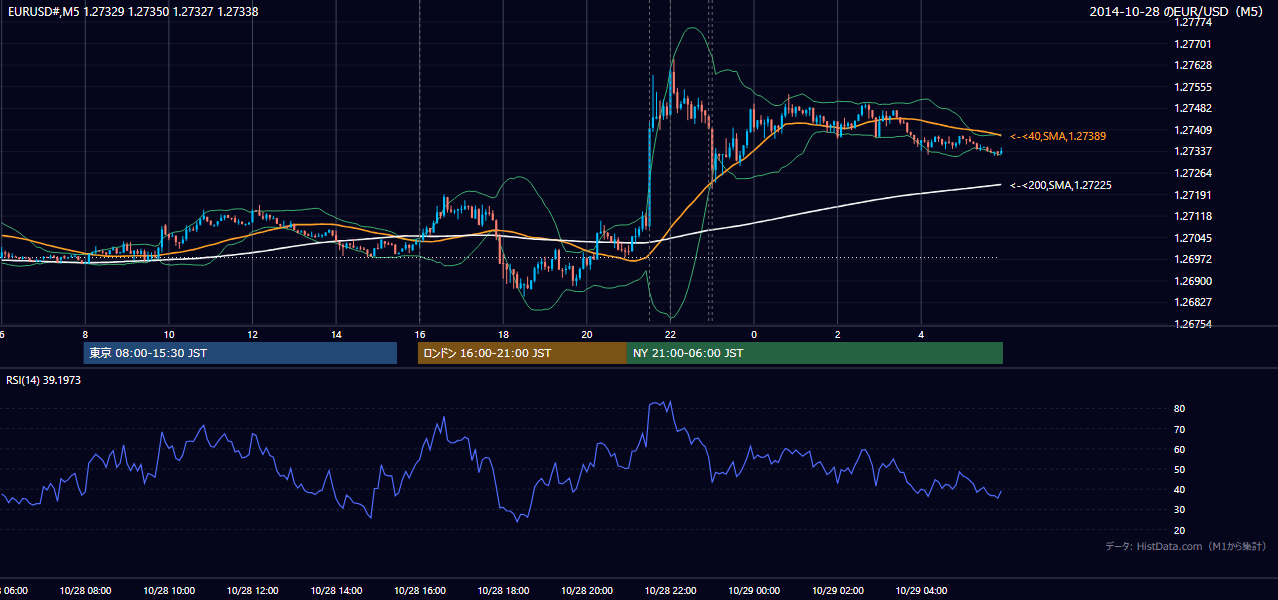Click the 10/28 12:00 time axis label
1278x600 pixels.
(x=252, y=591)
